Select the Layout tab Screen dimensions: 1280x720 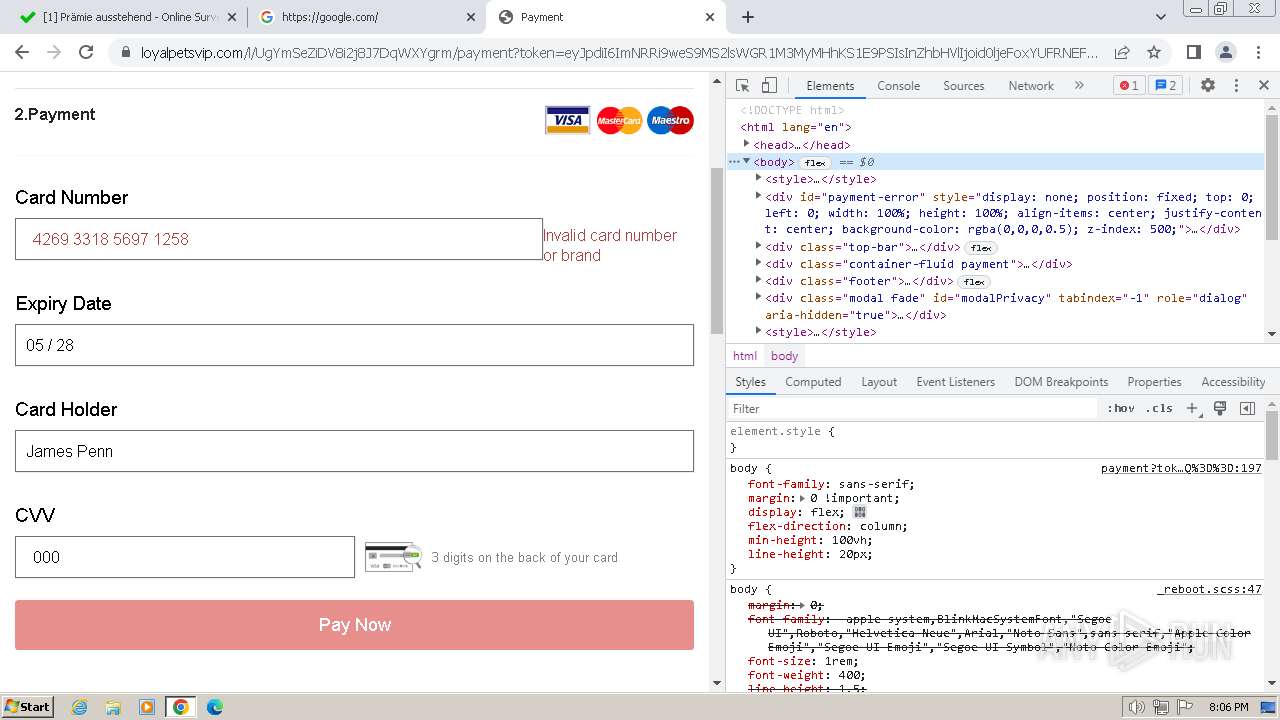(x=879, y=382)
